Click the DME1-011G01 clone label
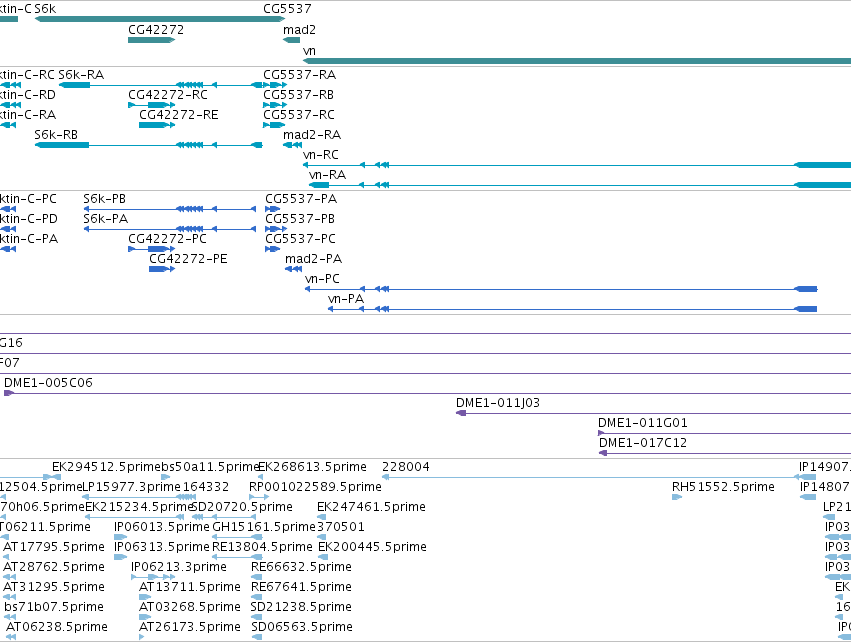Viewport: 851px width, 642px height. (x=643, y=423)
